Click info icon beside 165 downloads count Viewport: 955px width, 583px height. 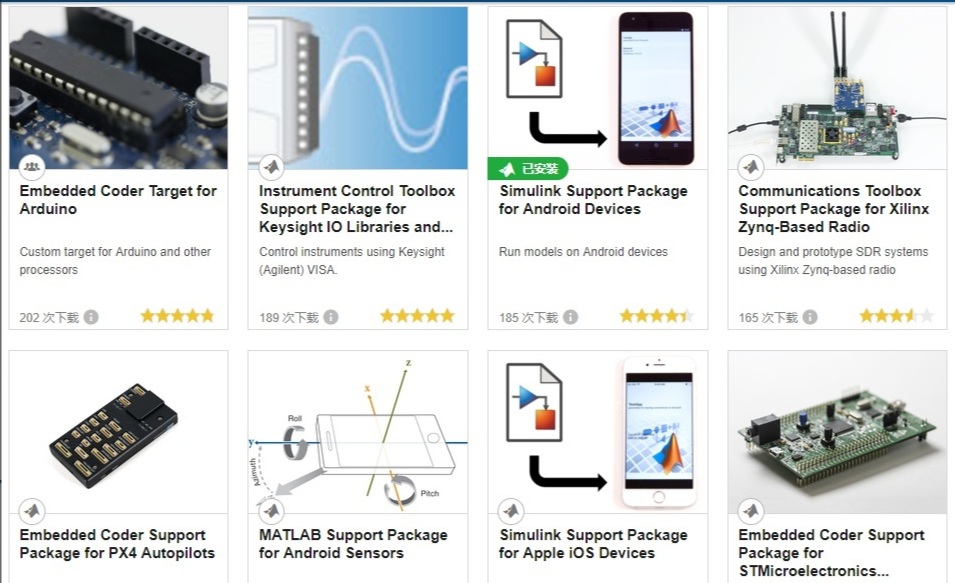[x=810, y=317]
